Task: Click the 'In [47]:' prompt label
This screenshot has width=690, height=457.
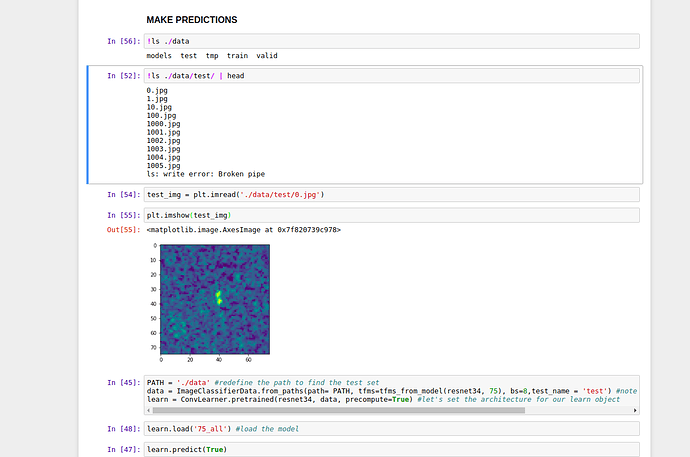Action: 124,450
